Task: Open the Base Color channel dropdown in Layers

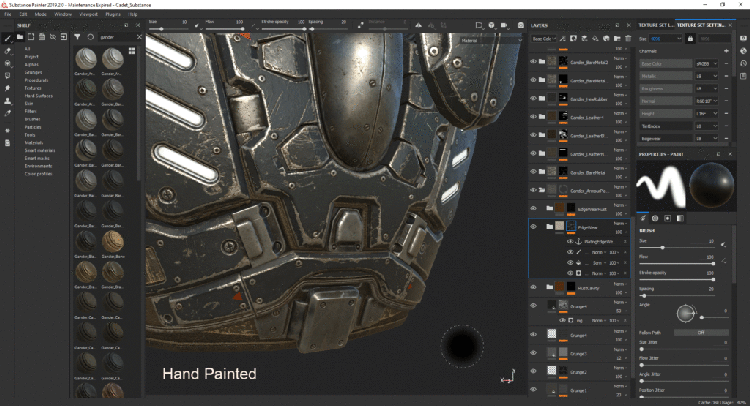Action: [543, 39]
